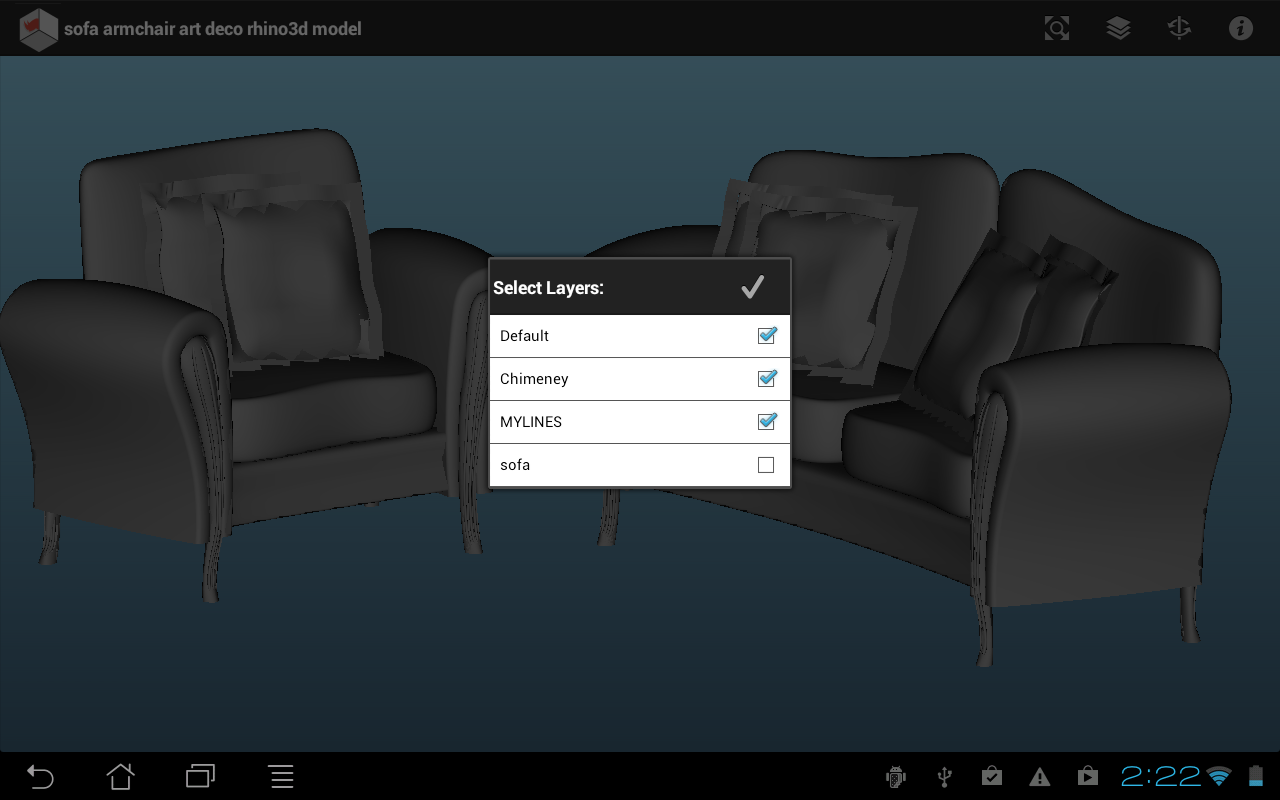Uncheck the Default layer checkbox
Viewport: 1280px width, 800px height.
[766, 336]
